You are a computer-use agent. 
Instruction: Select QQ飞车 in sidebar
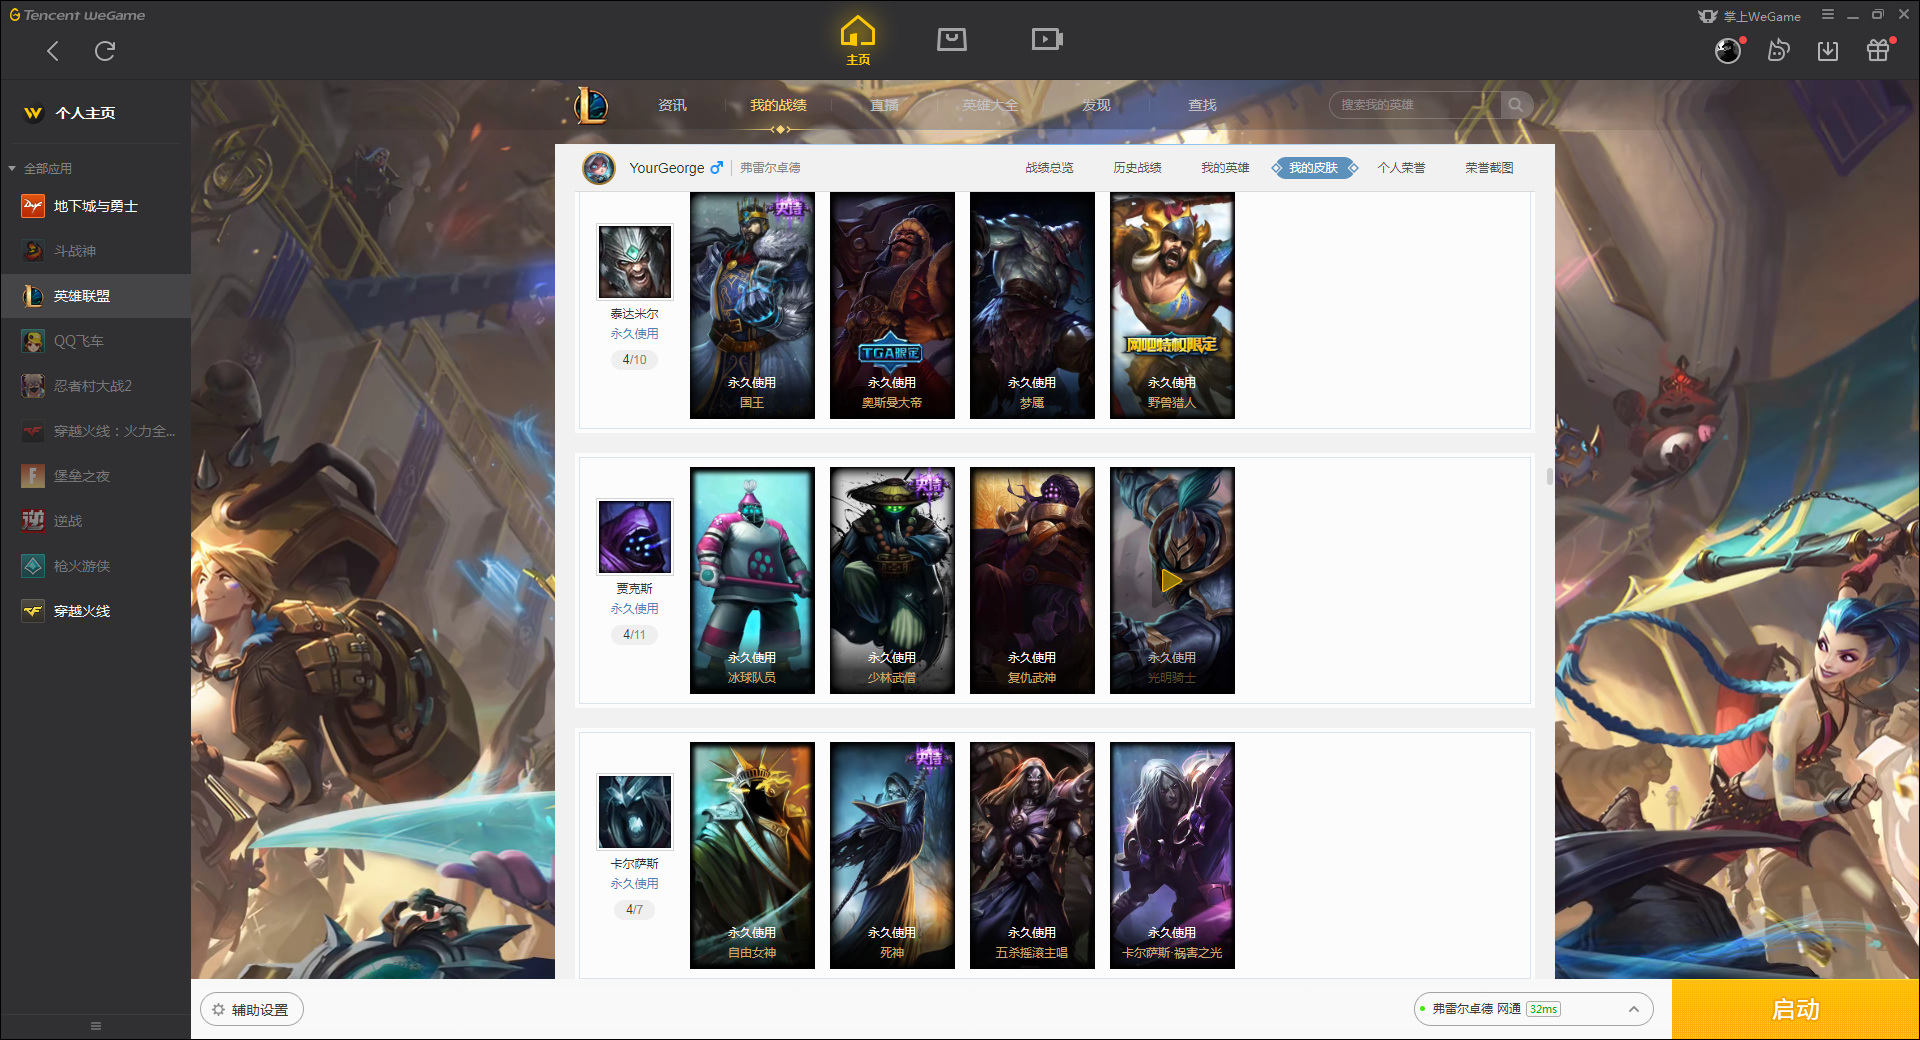click(95, 341)
